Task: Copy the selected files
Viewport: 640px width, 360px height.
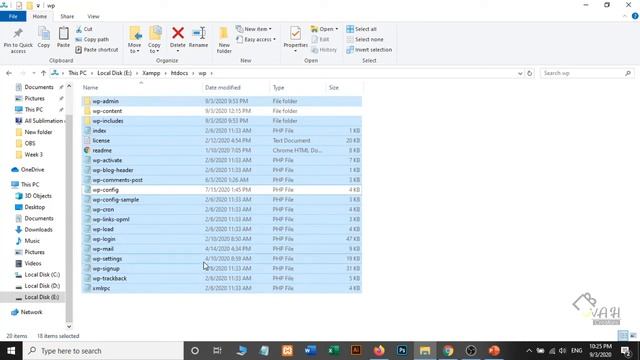Action: coord(44,38)
